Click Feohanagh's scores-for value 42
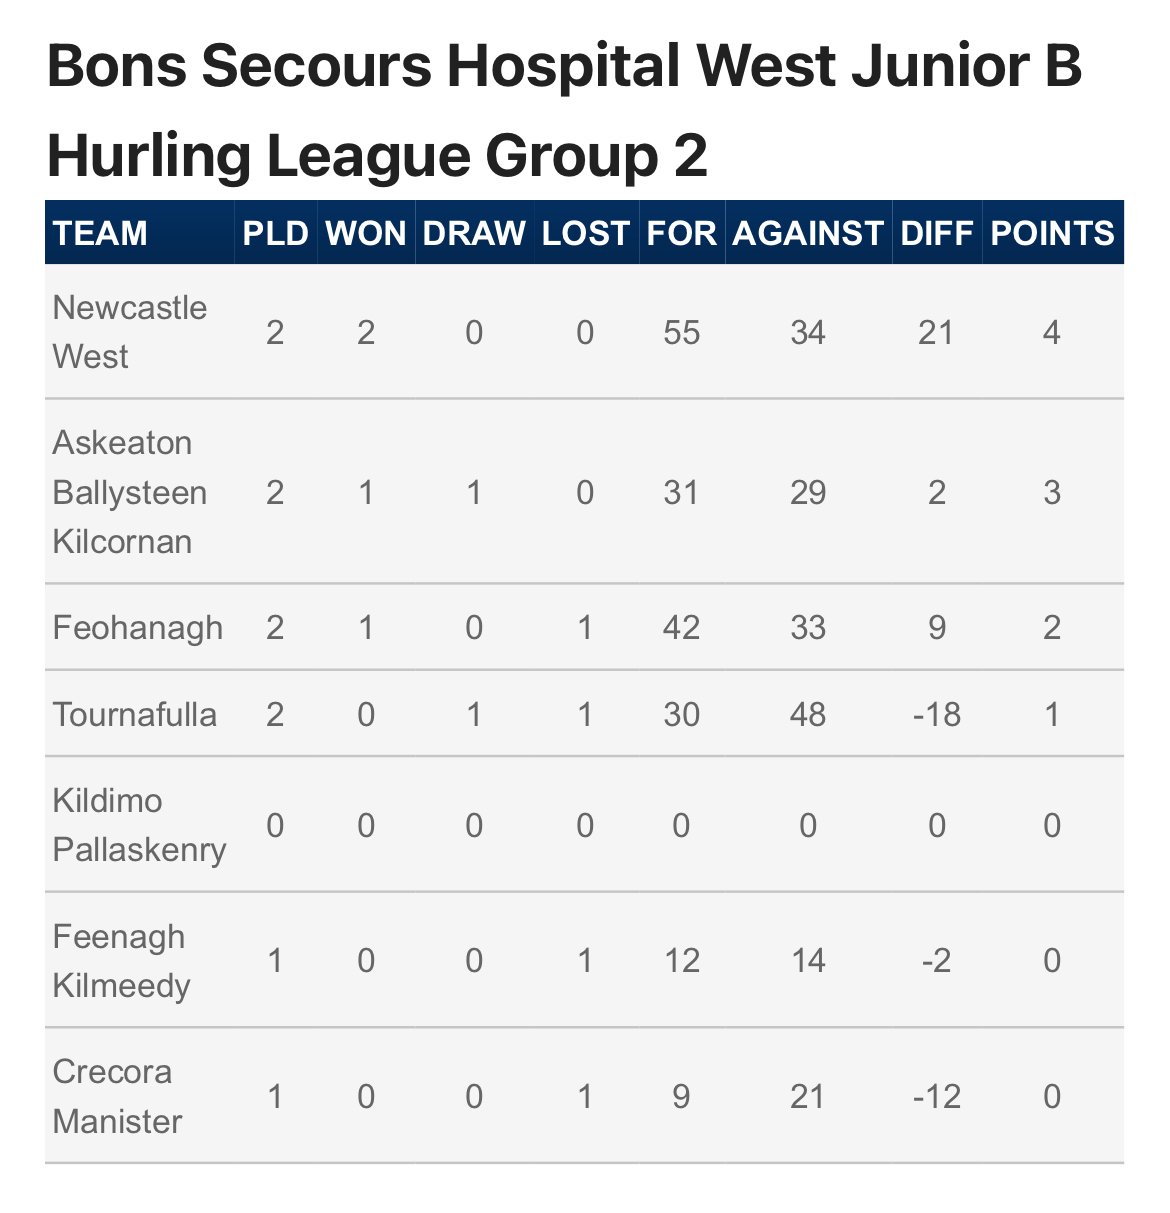 [681, 628]
